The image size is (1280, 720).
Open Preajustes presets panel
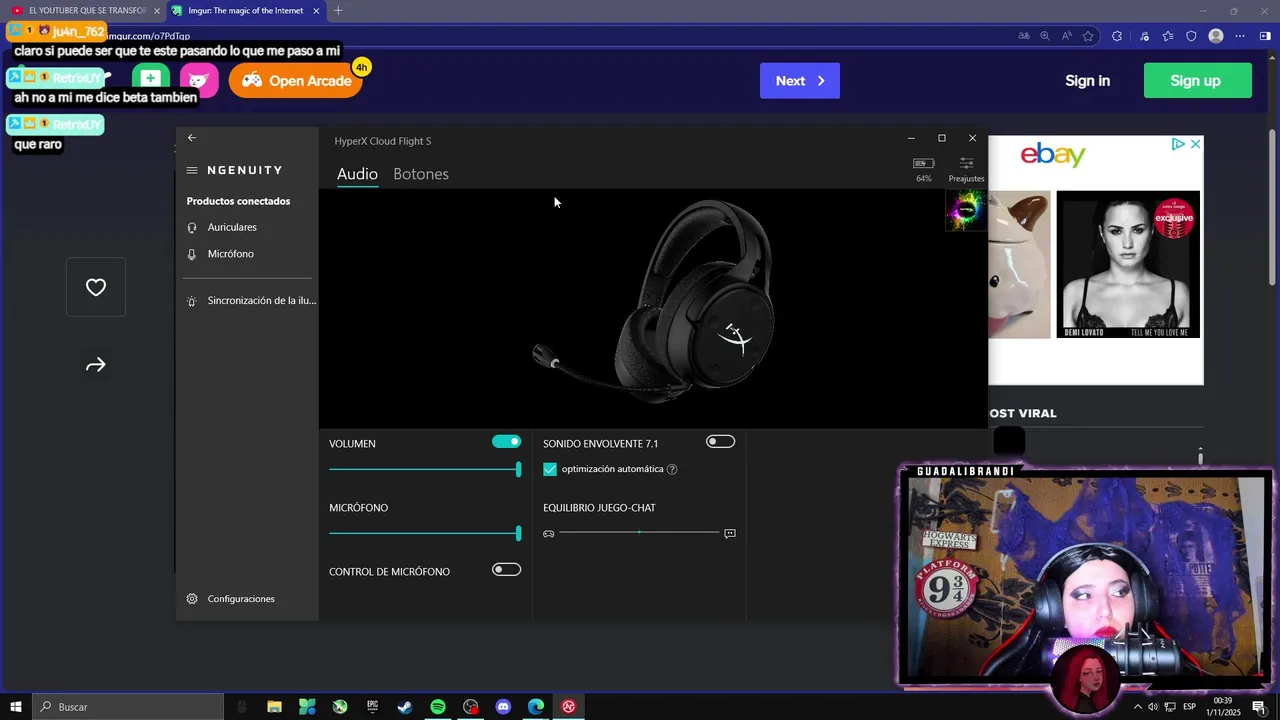coord(966,168)
